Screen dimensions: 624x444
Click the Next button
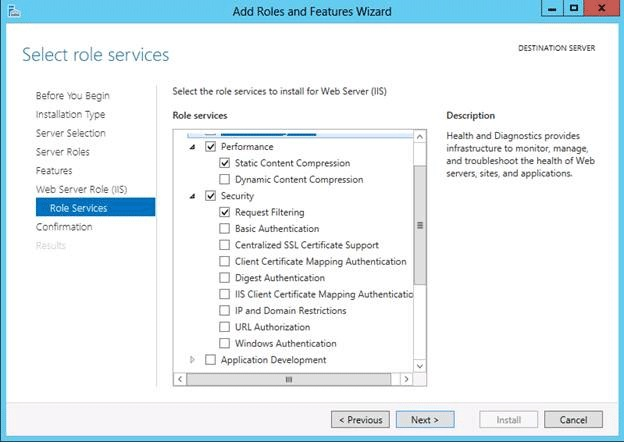(425, 420)
